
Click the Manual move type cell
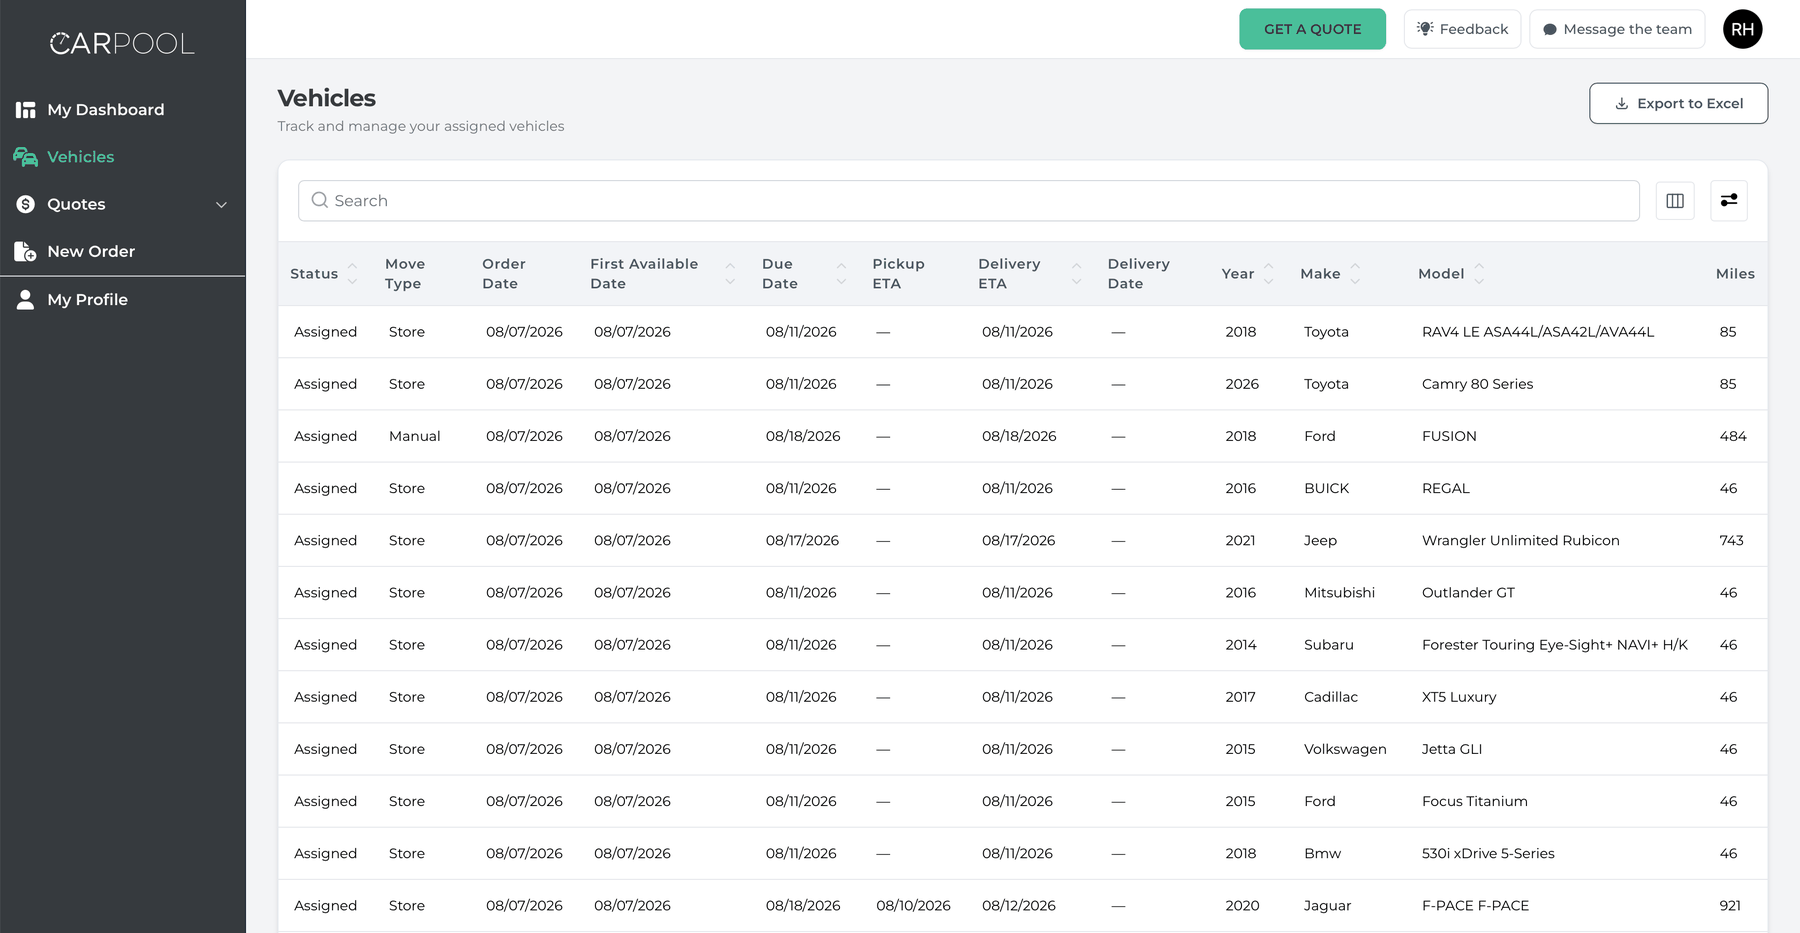(414, 436)
